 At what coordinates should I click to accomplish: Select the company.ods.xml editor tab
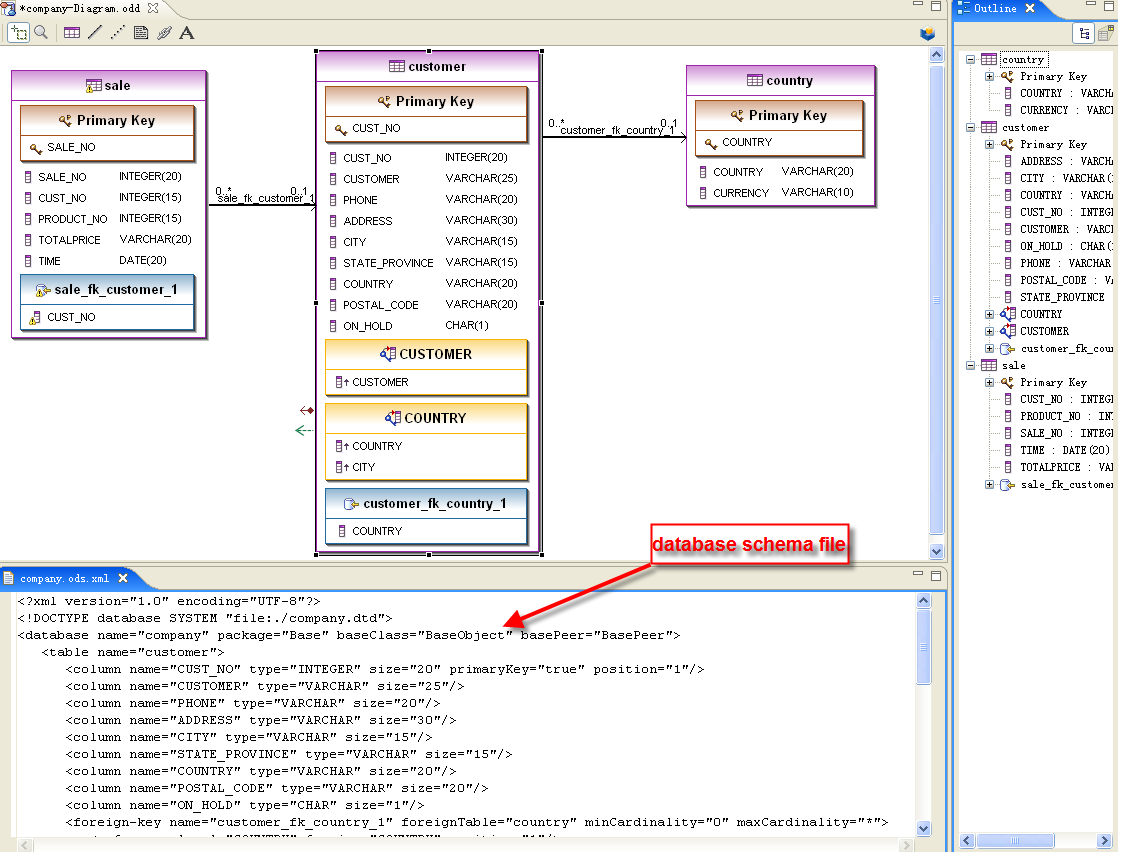pos(64,579)
